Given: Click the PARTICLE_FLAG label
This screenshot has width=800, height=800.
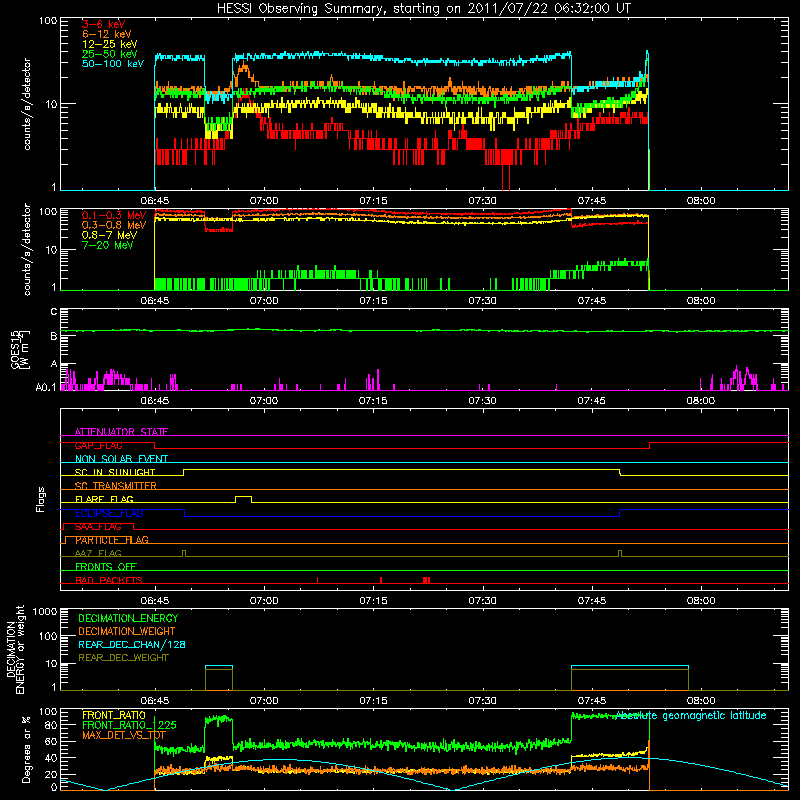Looking at the screenshot, I should [112, 540].
